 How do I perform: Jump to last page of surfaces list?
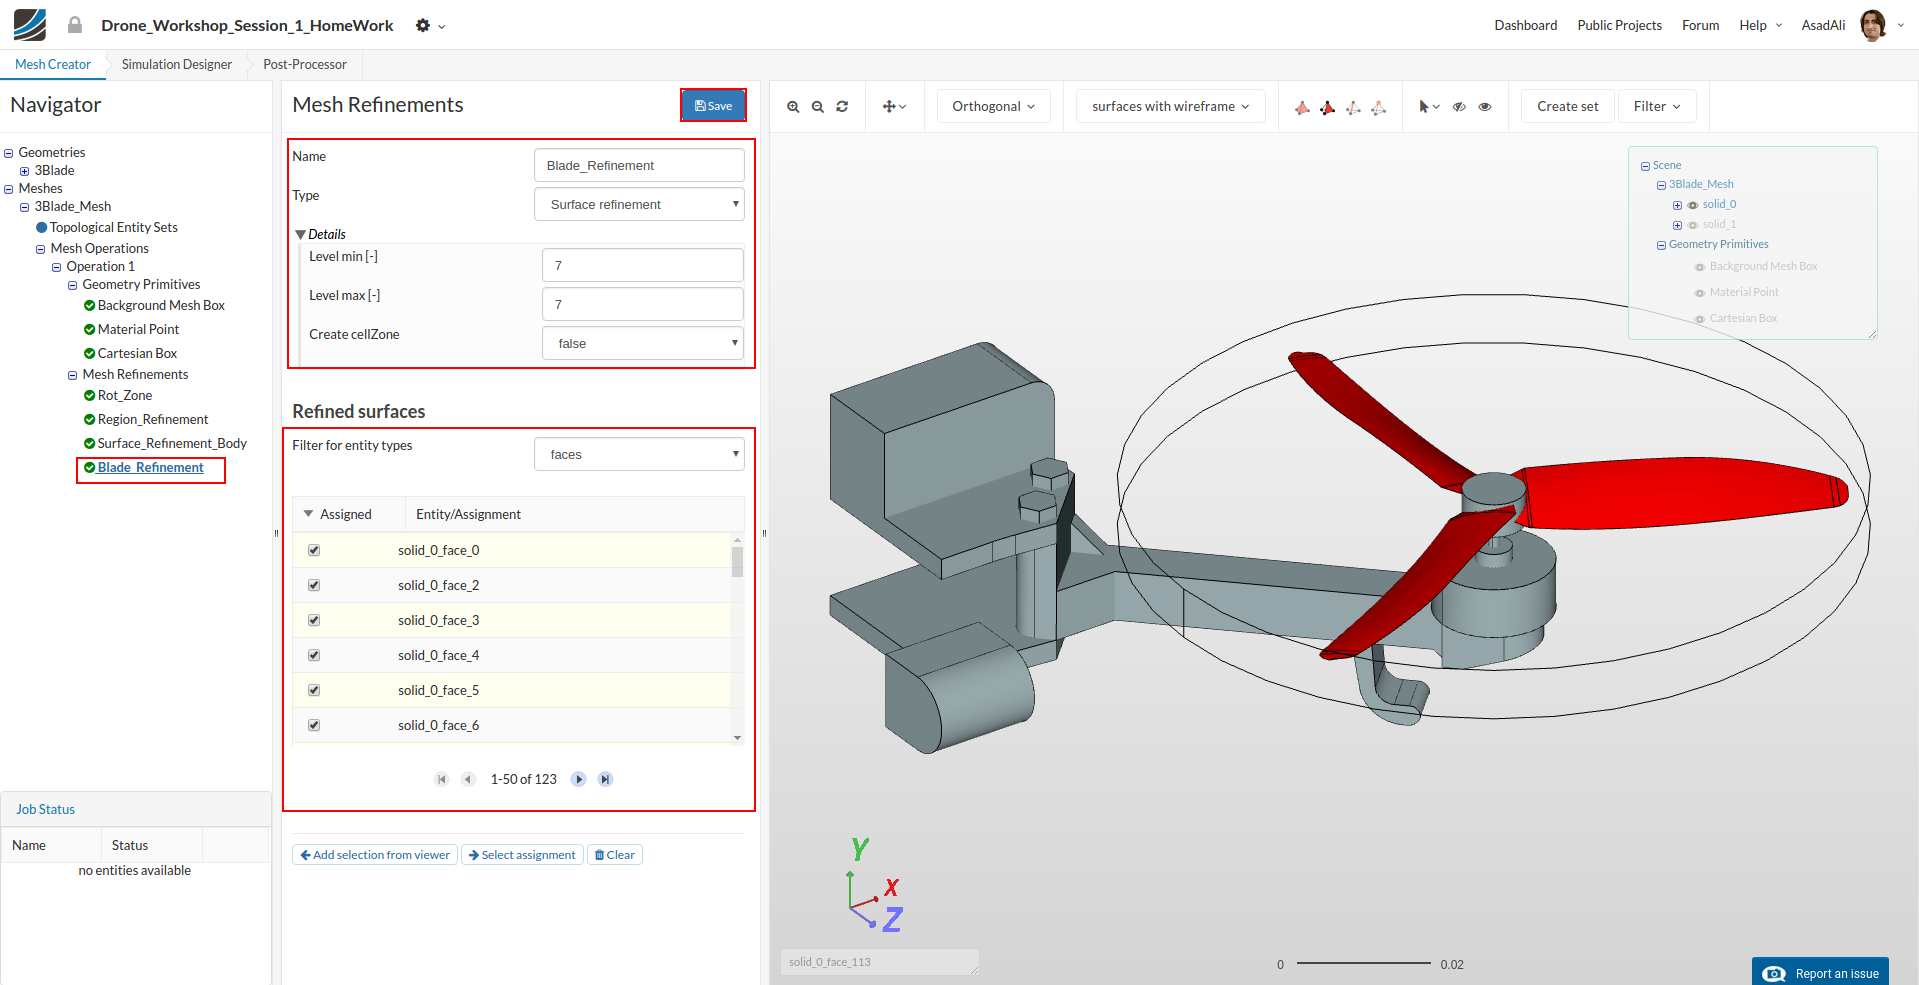tap(605, 779)
